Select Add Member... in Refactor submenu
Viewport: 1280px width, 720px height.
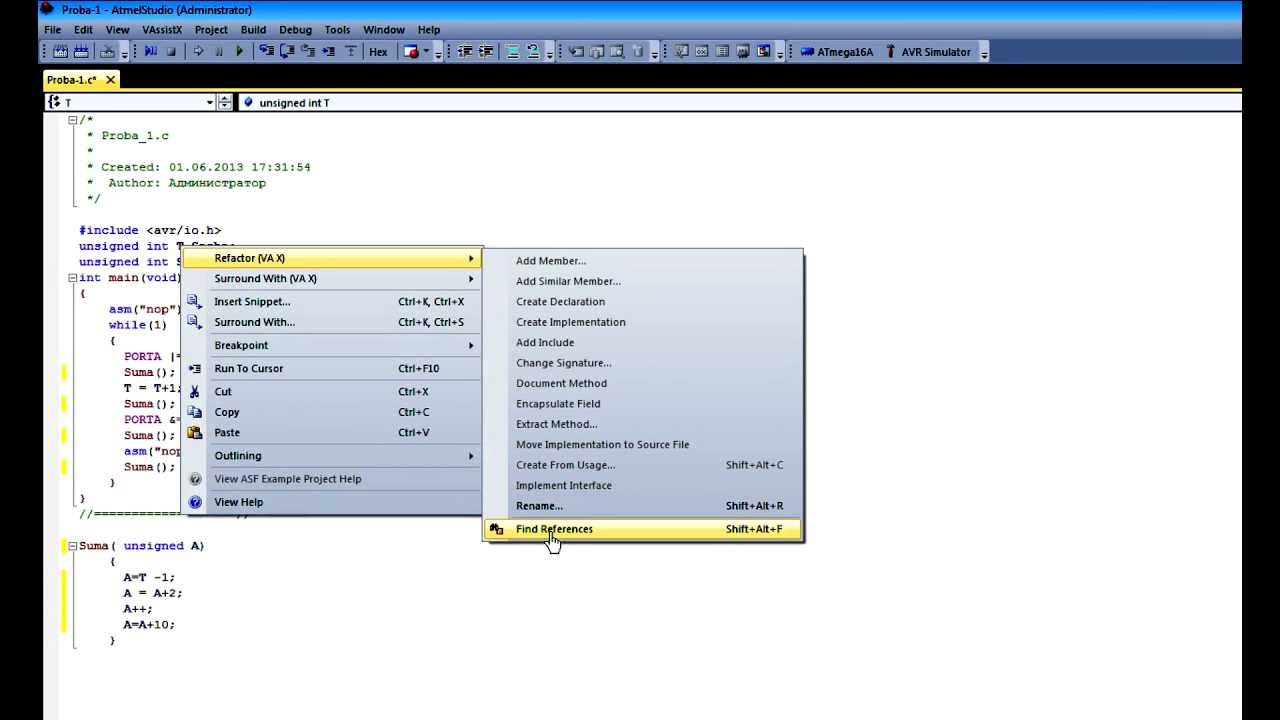(x=643, y=261)
